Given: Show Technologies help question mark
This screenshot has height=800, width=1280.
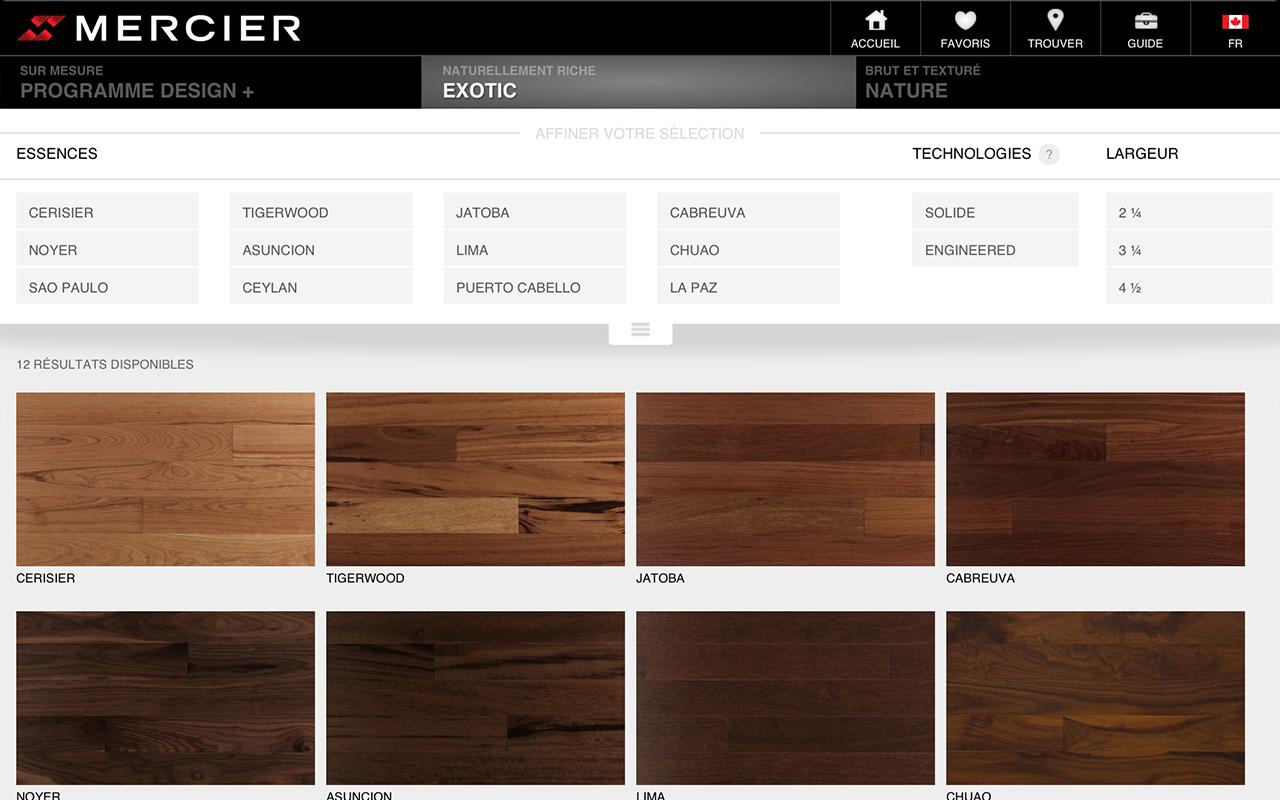Looking at the screenshot, I should 1048,154.
